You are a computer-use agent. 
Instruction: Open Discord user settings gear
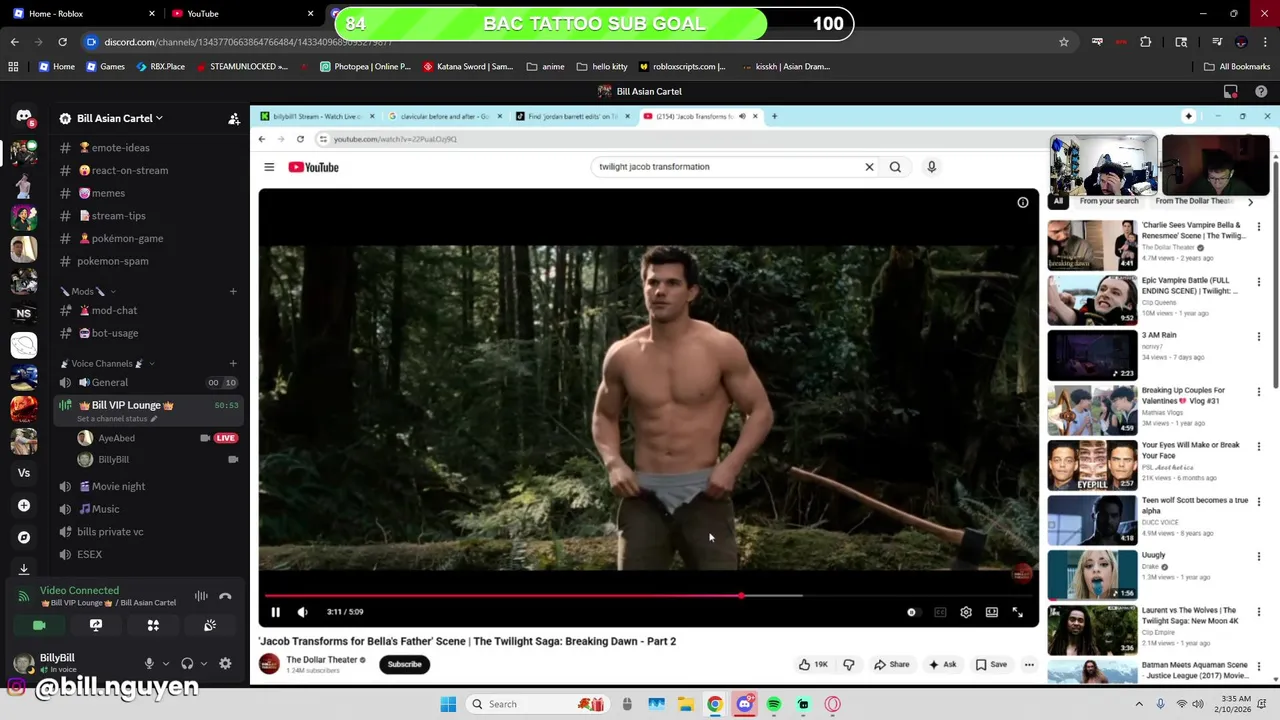coord(225,663)
